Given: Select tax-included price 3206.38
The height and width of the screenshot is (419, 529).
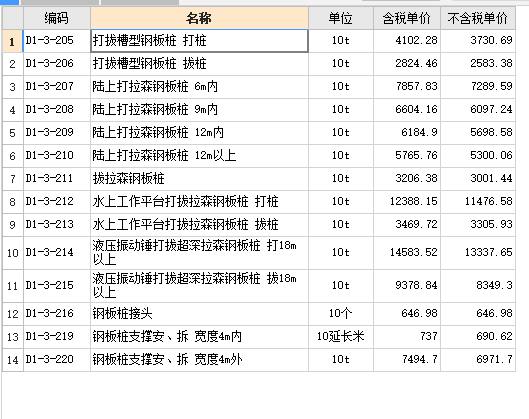Looking at the screenshot, I should 407,179.
